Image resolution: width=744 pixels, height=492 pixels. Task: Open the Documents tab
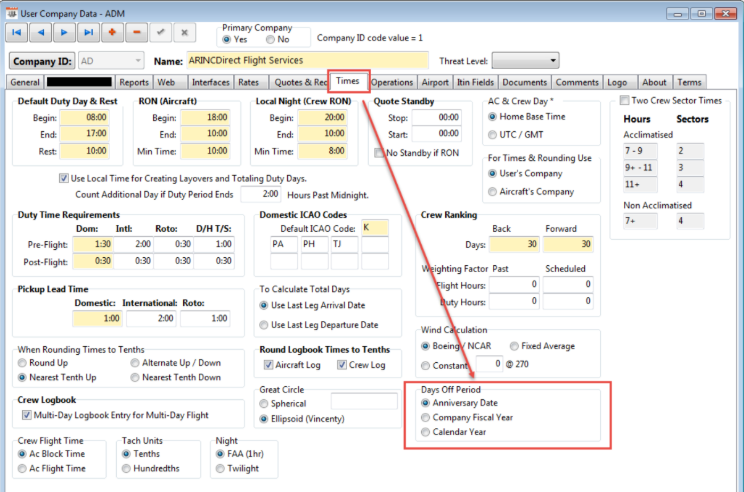click(x=524, y=82)
